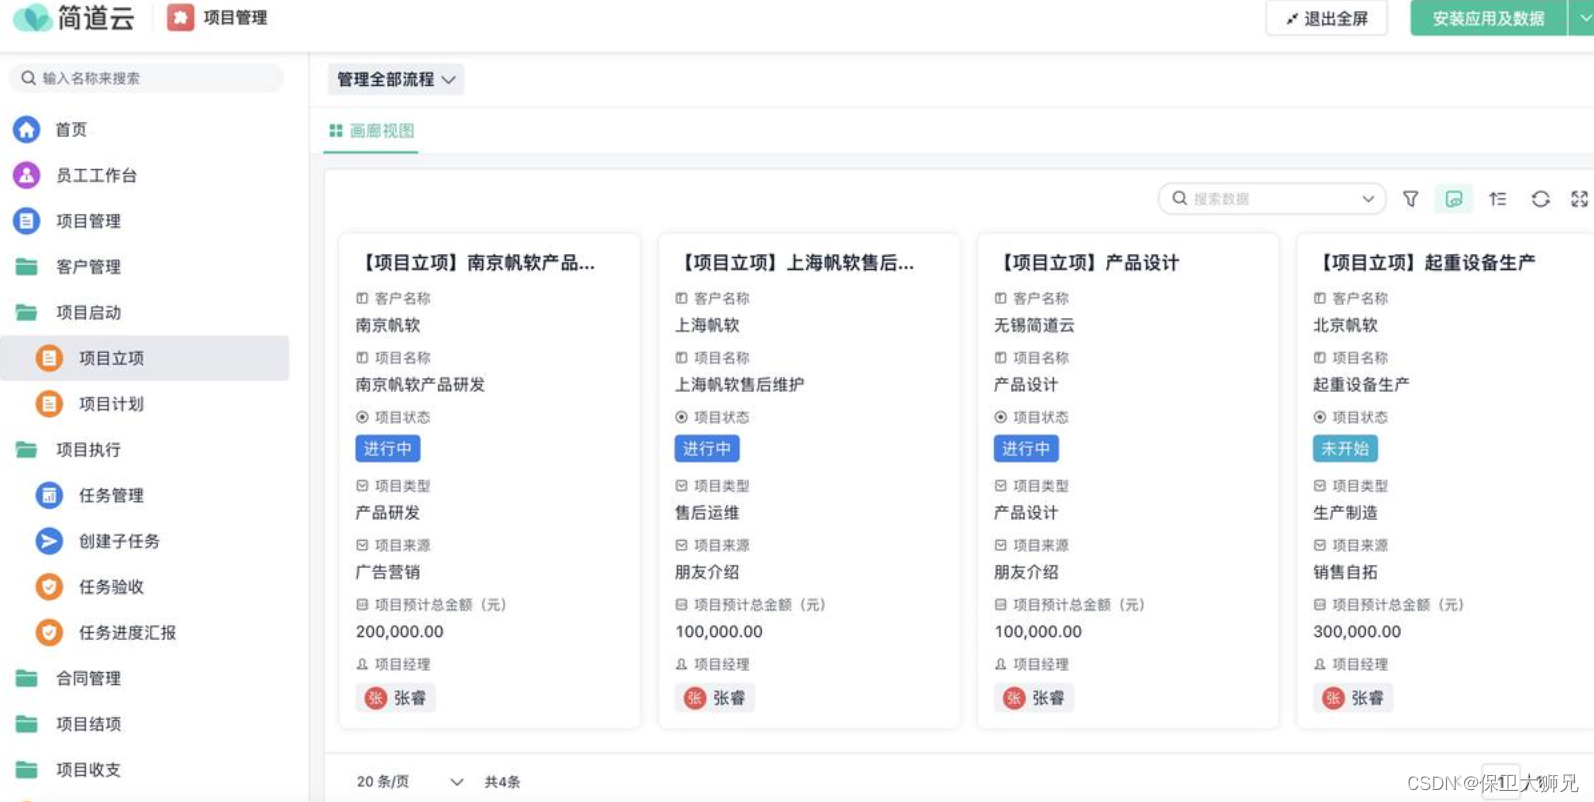The image size is (1594, 802).
Task: Open dropdown arrow beside 安装应用及数据
Action: coord(1582,18)
